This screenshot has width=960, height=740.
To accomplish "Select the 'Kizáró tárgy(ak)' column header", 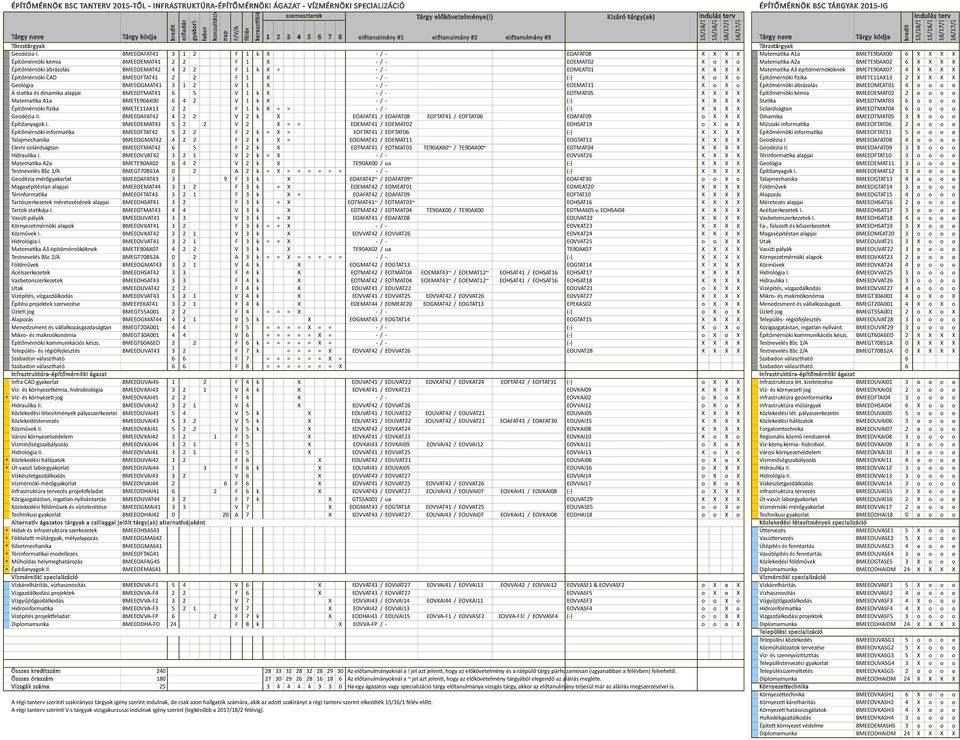I will coord(631,17).
